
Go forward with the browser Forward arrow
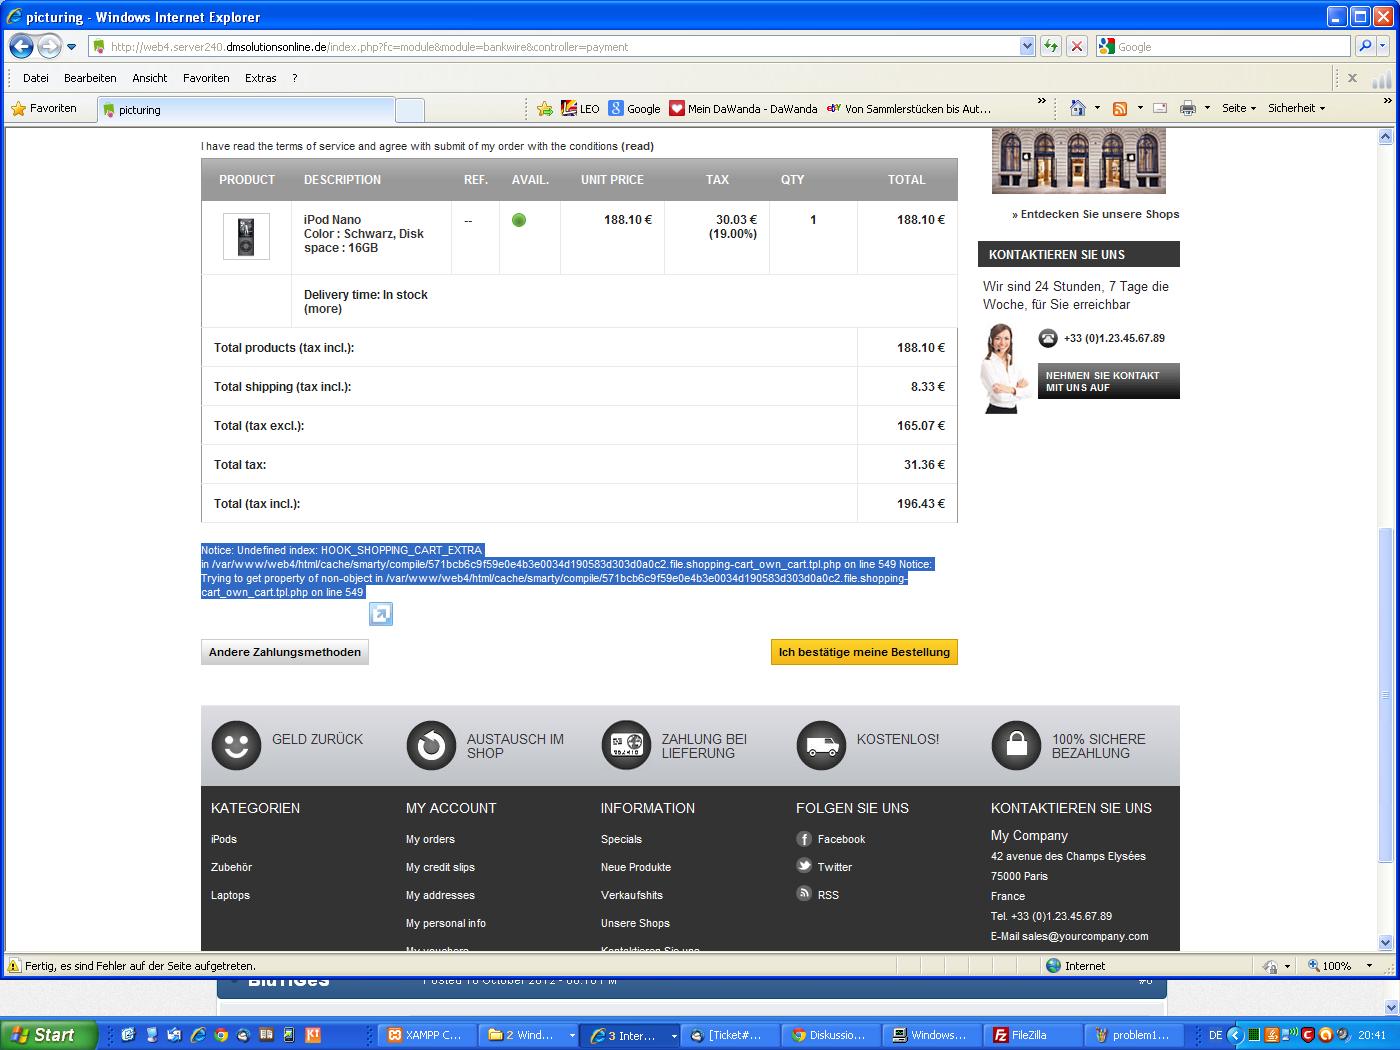(x=49, y=46)
